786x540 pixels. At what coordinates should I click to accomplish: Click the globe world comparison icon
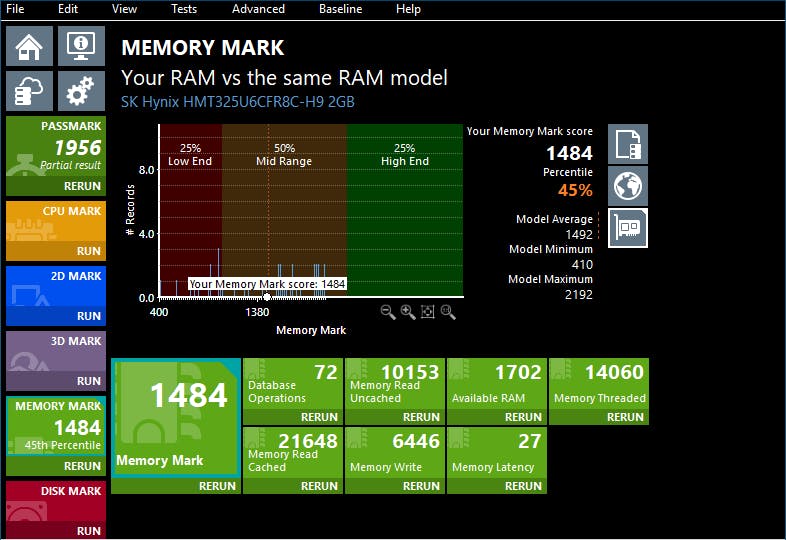pos(628,186)
